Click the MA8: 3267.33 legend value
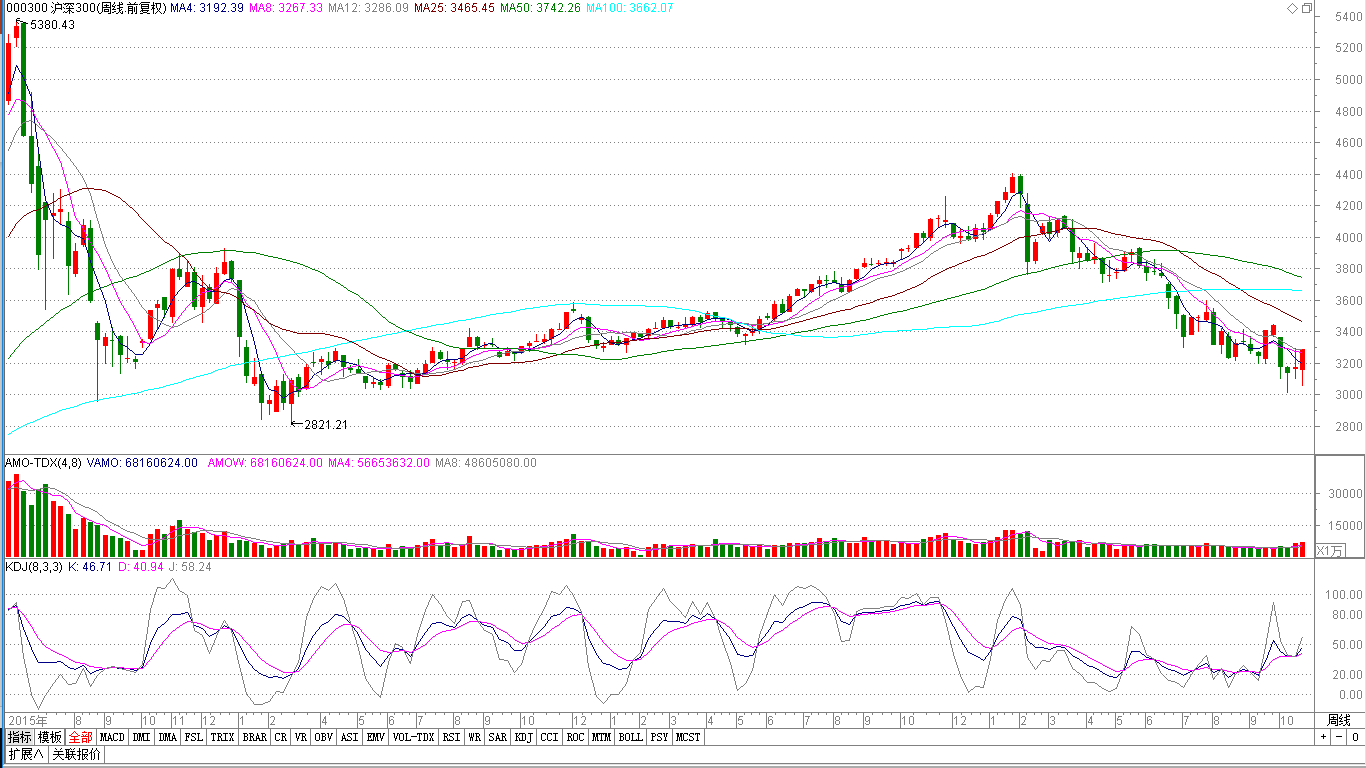Viewport: 1366px width, 768px height. [x=286, y=8]
